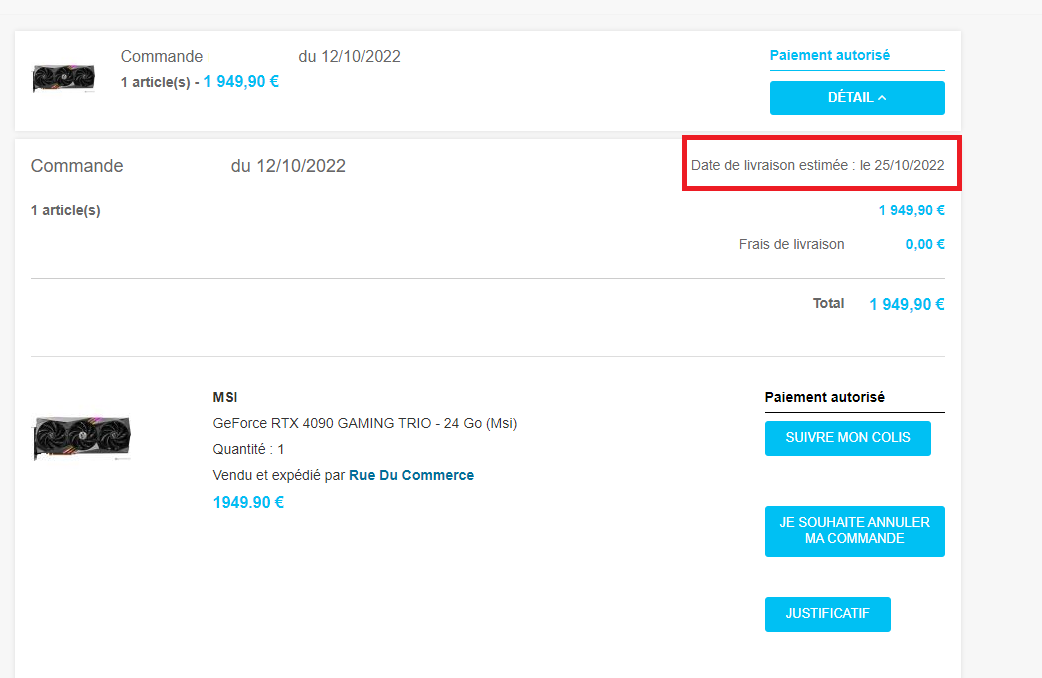Image resolution: width=1042 pixels, height=678 pixels.
Task: Click the Total amount 1 949,90 €
Action: click(x=906, y=304)
